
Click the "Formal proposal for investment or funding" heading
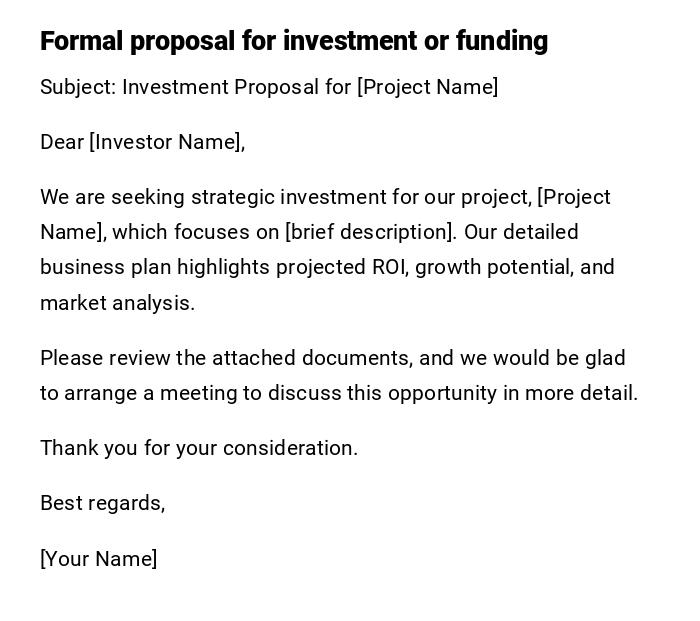tap(294, 41)
